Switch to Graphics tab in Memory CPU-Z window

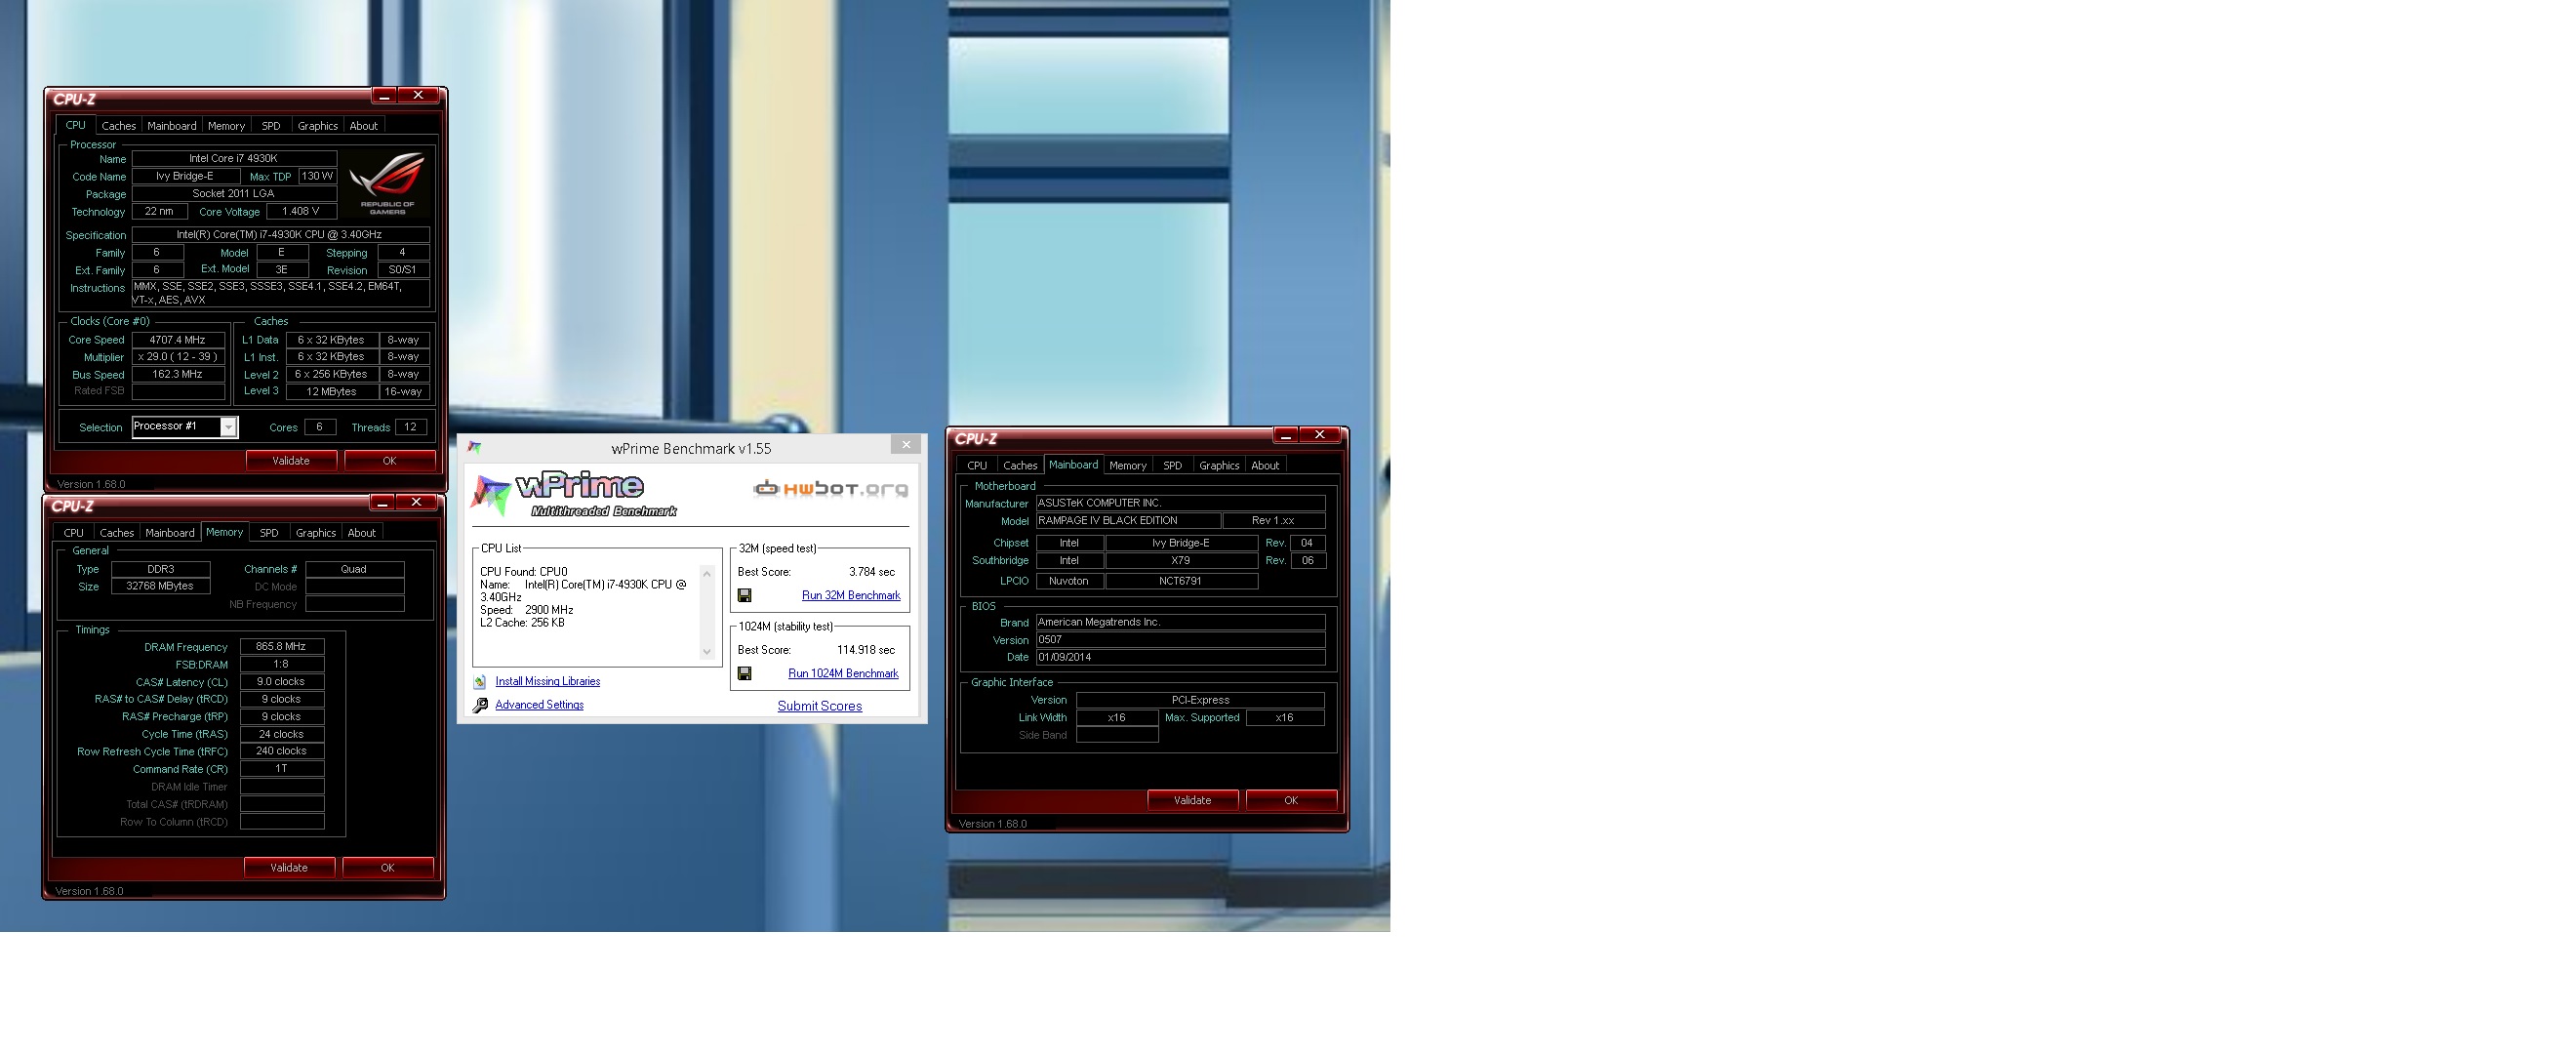coord(316,533)
